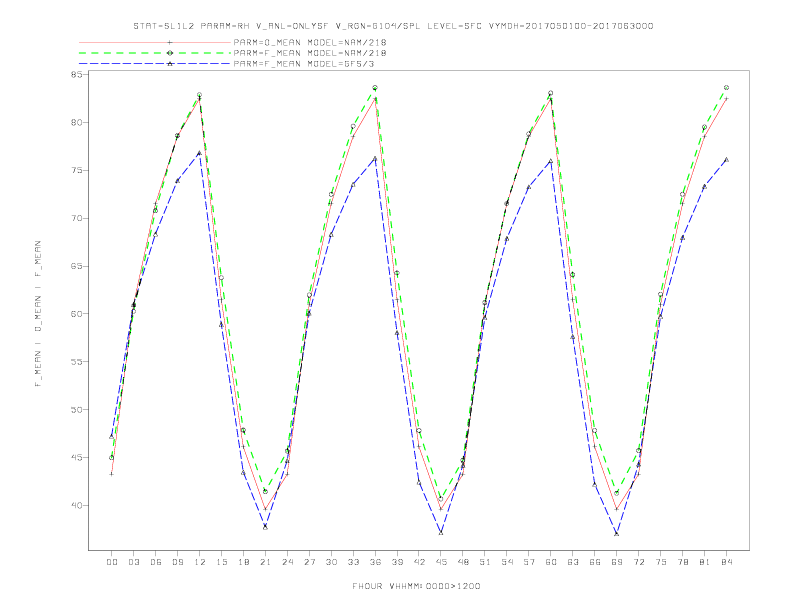The height and width of the screenshot is (612, 792).
Task: Click the x-axis tick label 42
Action: tap(419, 562)
